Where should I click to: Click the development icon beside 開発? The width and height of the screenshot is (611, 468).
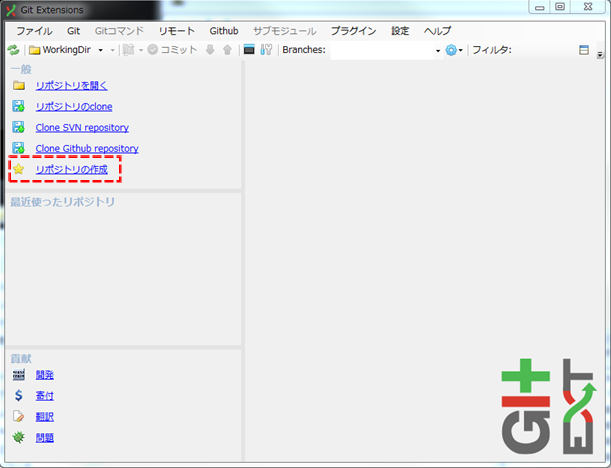pyautogui.click(x=18, y=374)
